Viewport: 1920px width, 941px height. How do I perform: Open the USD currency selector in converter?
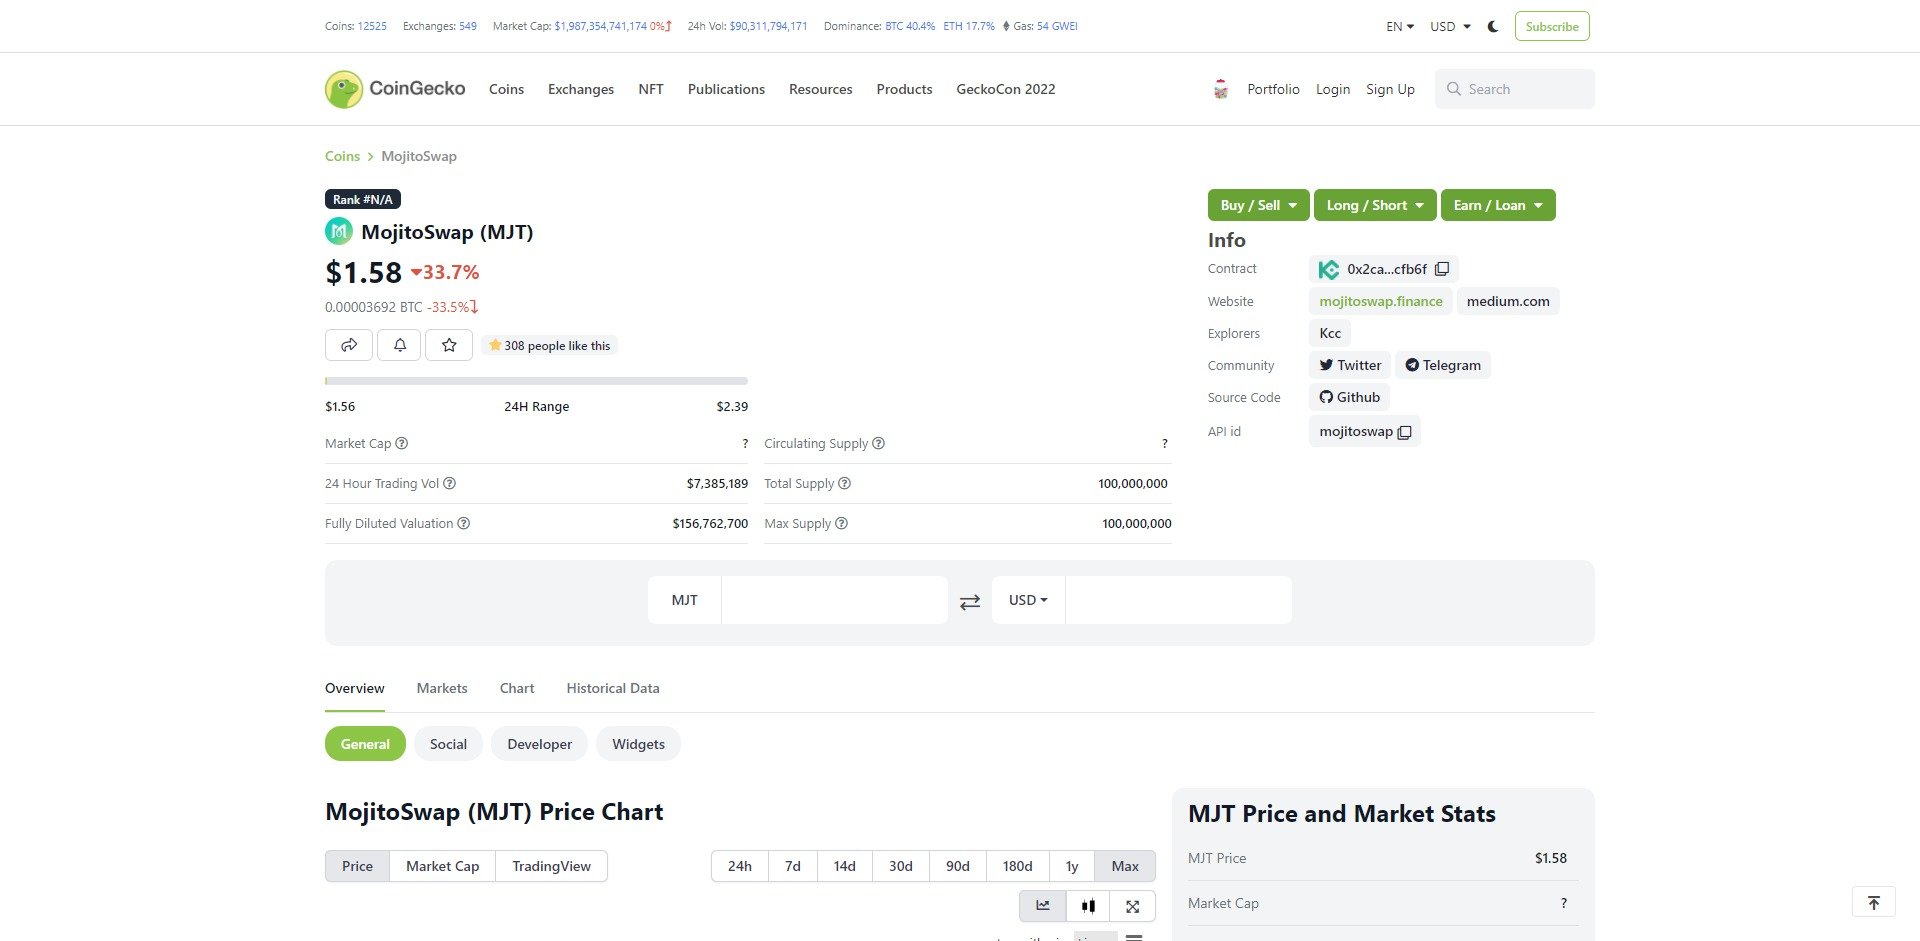point(1028,600)
